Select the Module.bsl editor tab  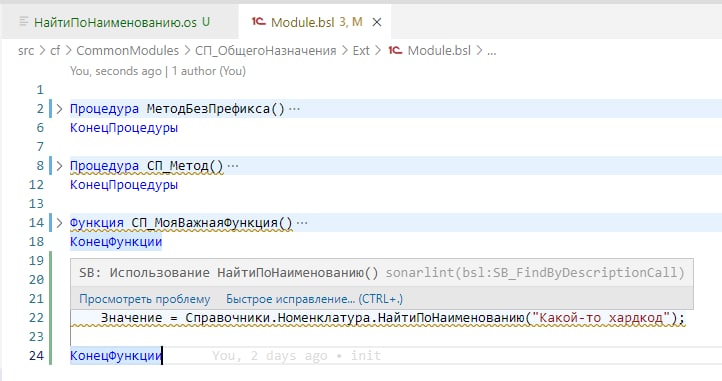pyautogui.click(x=315, y=22)
